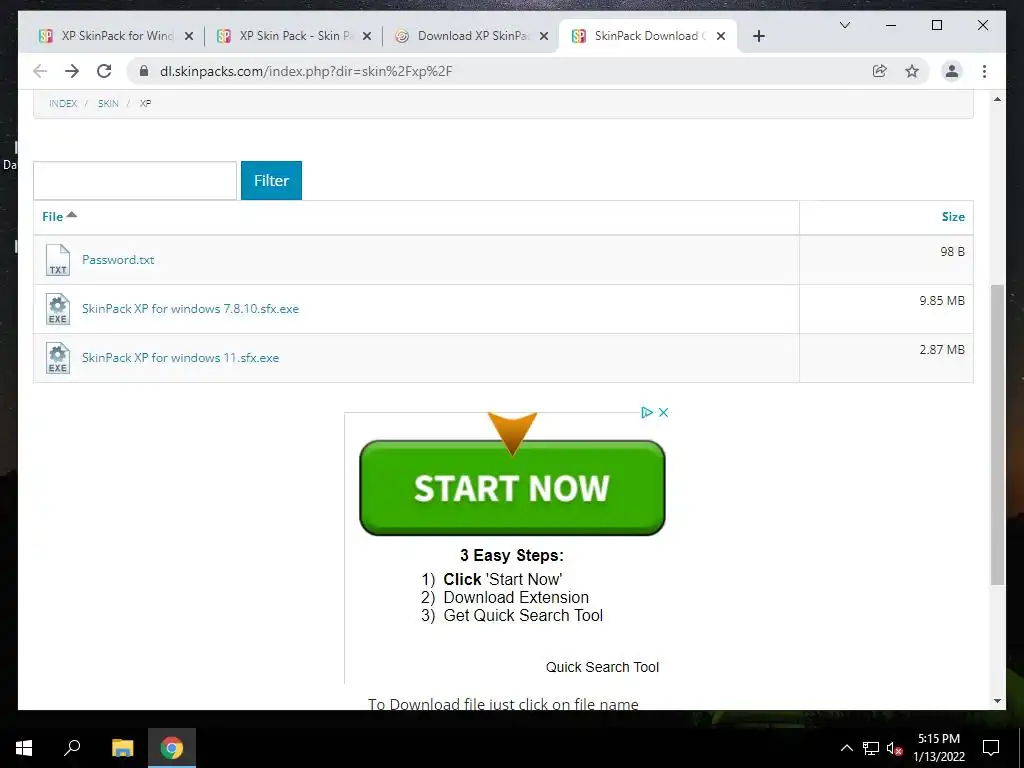Open network status tray icon

[x=871, y=748]
